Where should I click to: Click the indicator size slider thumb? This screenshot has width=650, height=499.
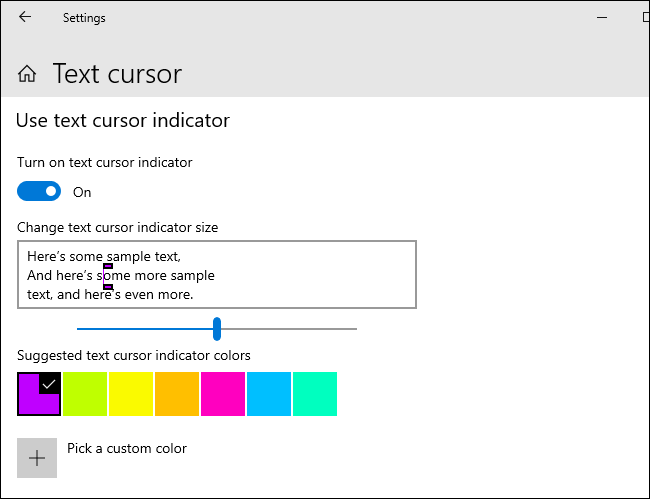(217, 328)
